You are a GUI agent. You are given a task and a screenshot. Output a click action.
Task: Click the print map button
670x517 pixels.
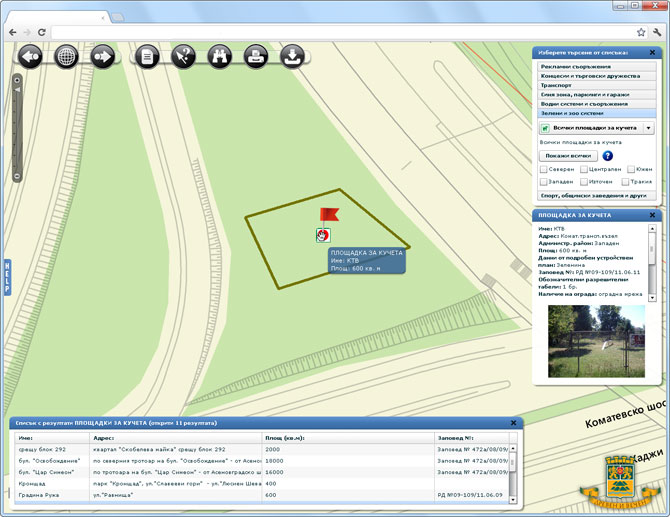[256, 56]
